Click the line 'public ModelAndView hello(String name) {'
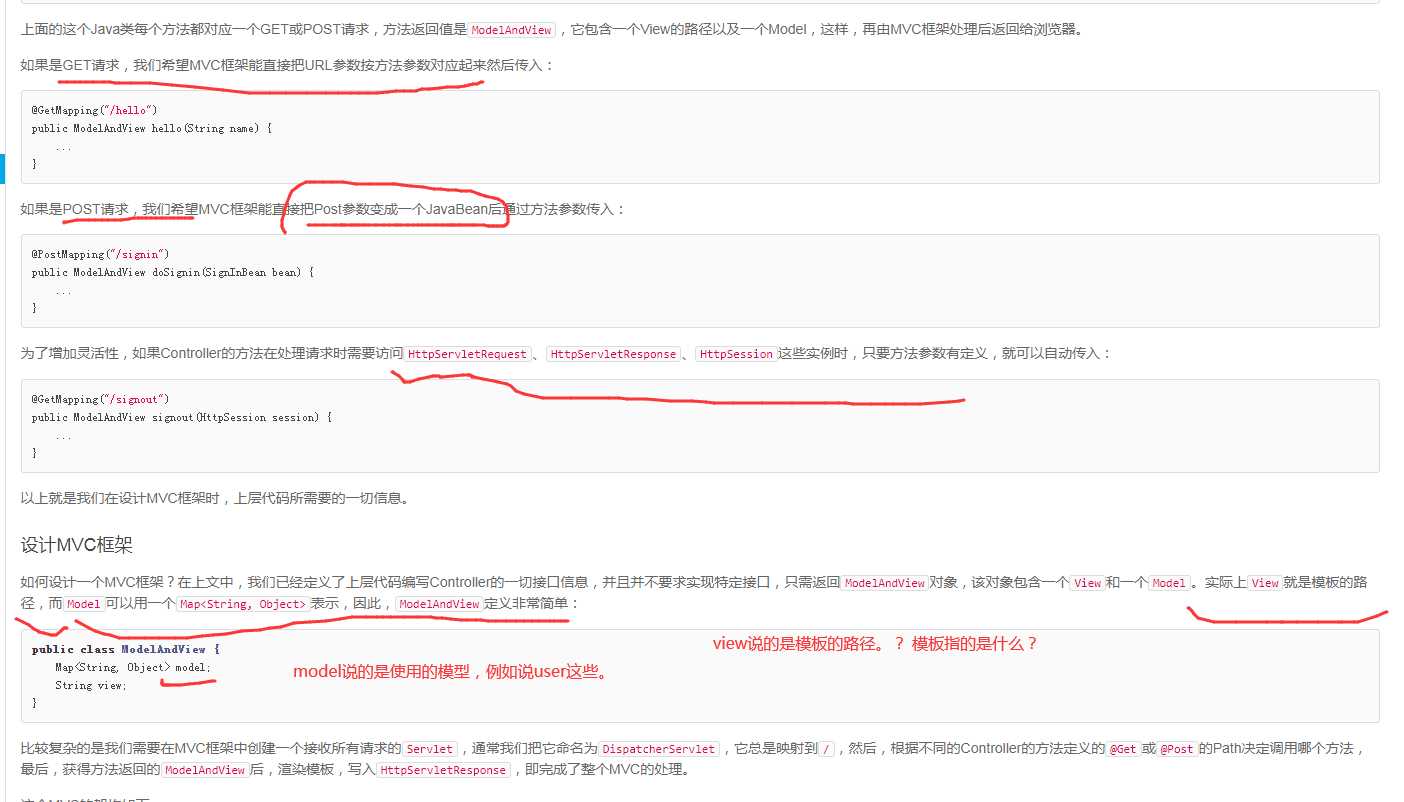Viewport: 1404px width, 802px height. 152,128
